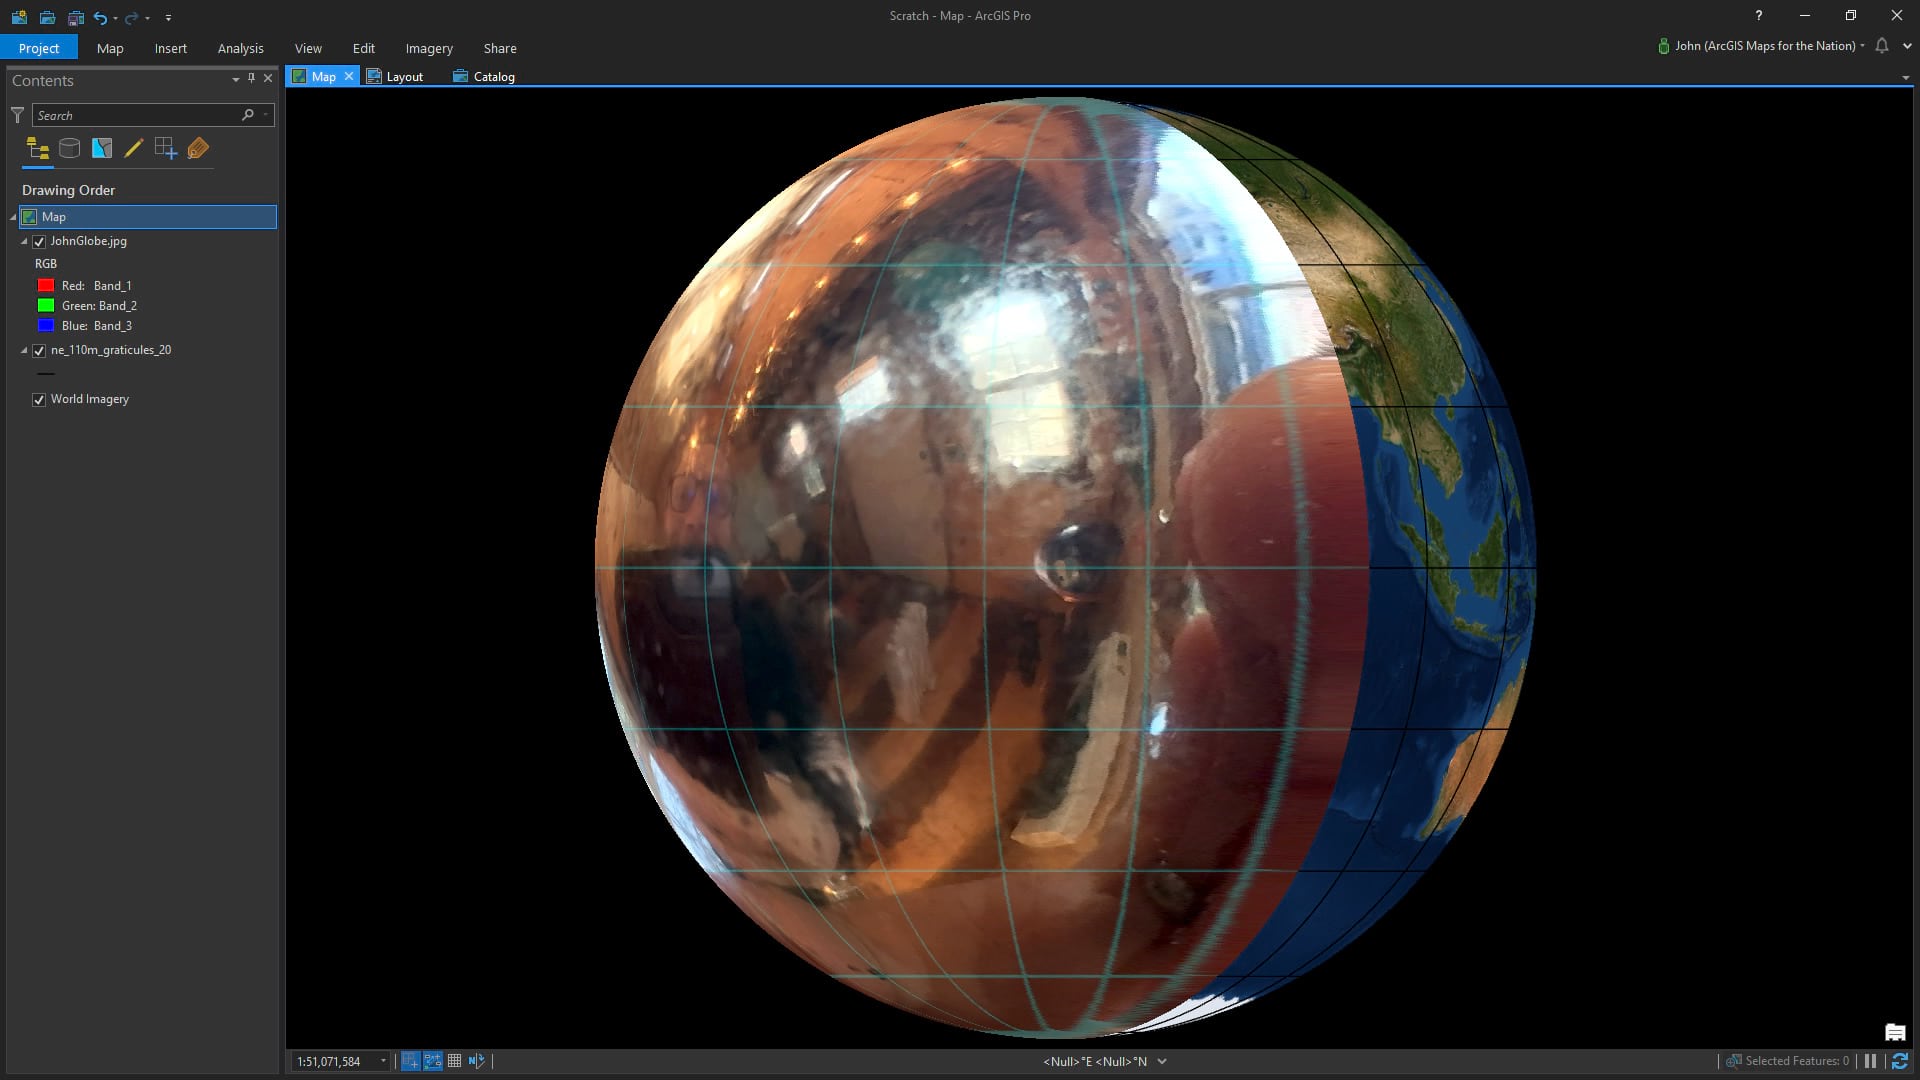Select List By Data Source icon
Image resolution: width=1920 pixels, height=1080 pixels.
69,149
